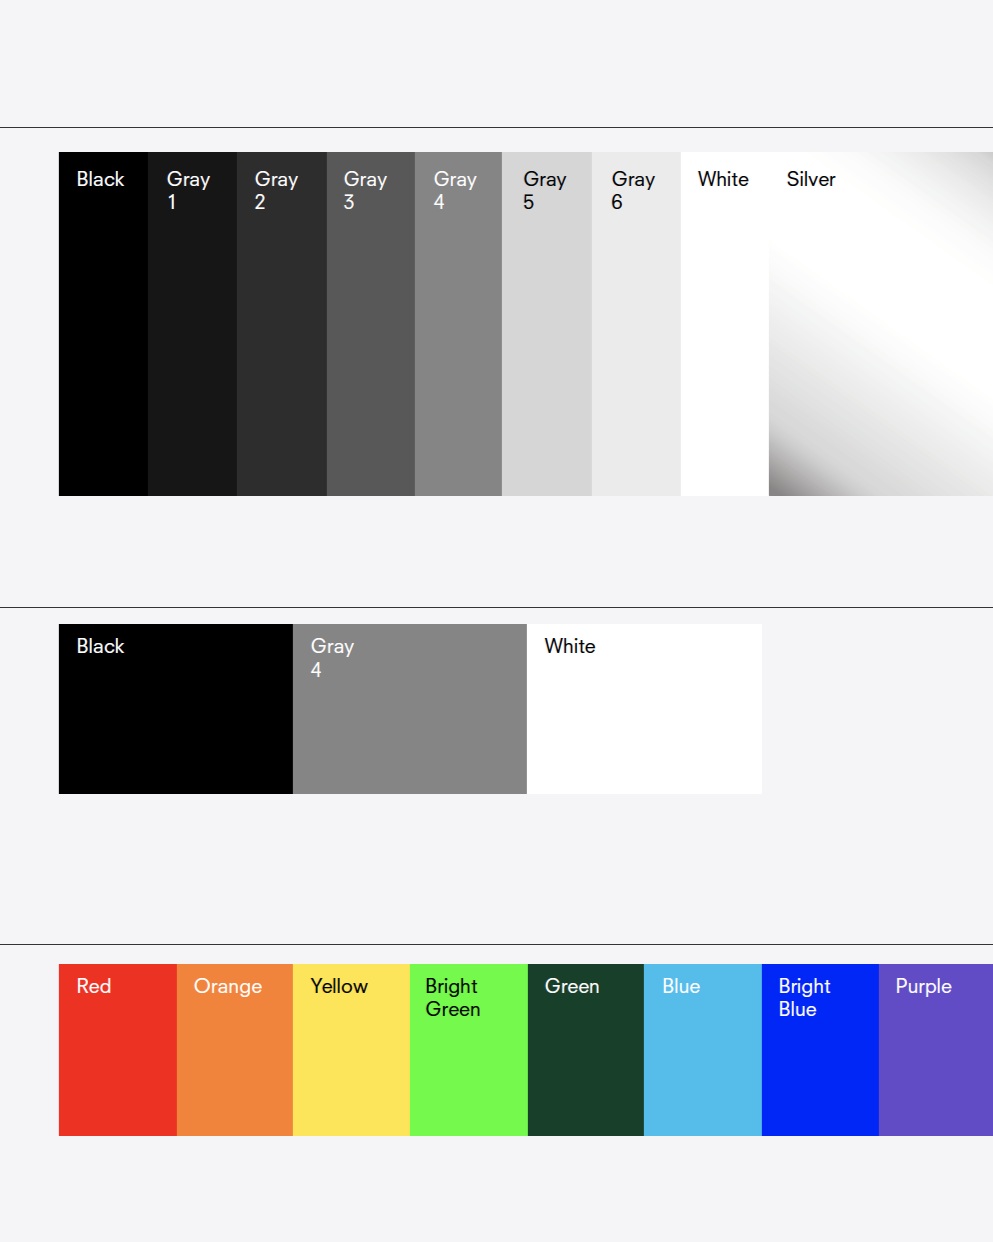The image size is (993, 1242).
Task: Select the Gray 5 swatch
Action: coord(547,324)
